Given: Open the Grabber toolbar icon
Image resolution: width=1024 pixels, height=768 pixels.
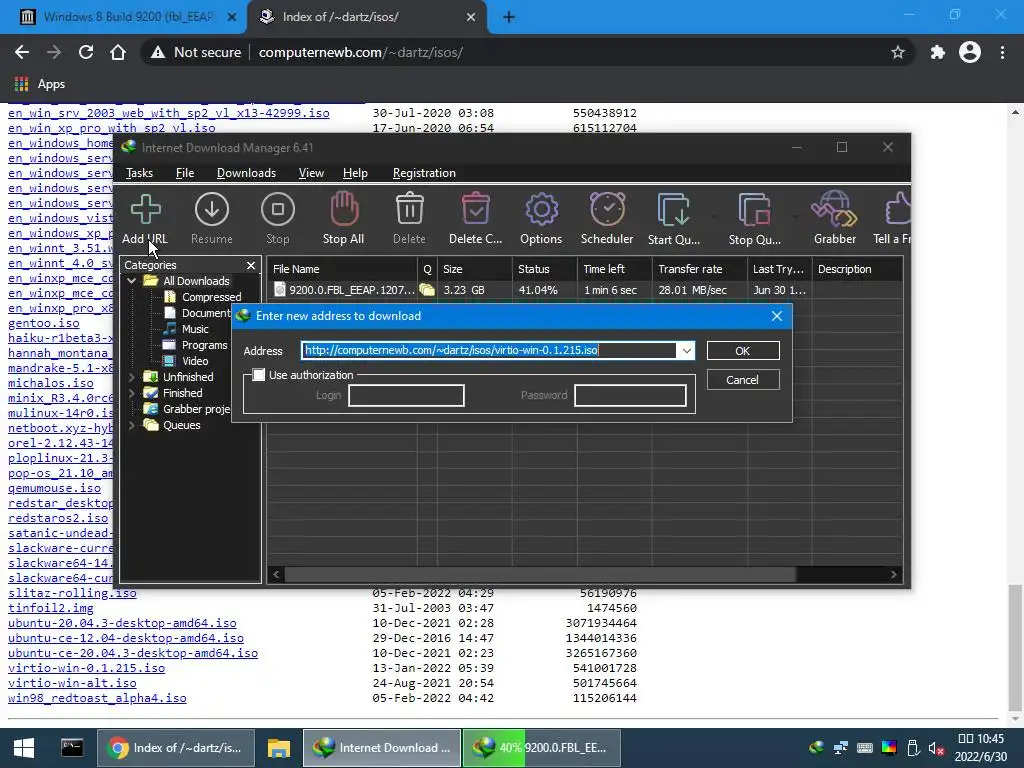Looking at the screenshot, I should pyautogui.click(x=835, y=209).
